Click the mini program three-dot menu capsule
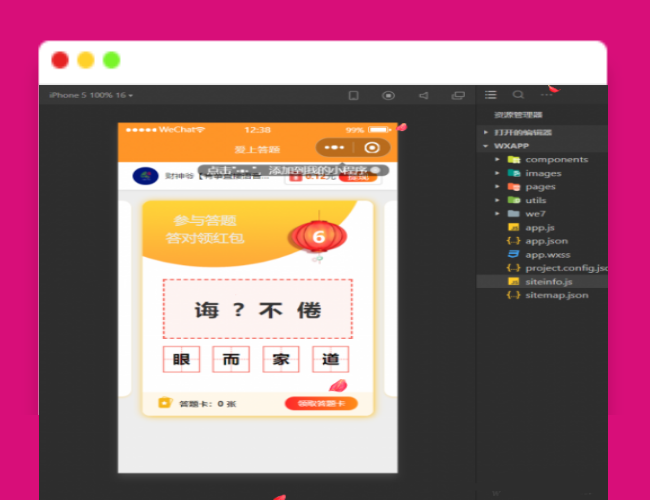 pyautogui.click(x=335, y=148)
